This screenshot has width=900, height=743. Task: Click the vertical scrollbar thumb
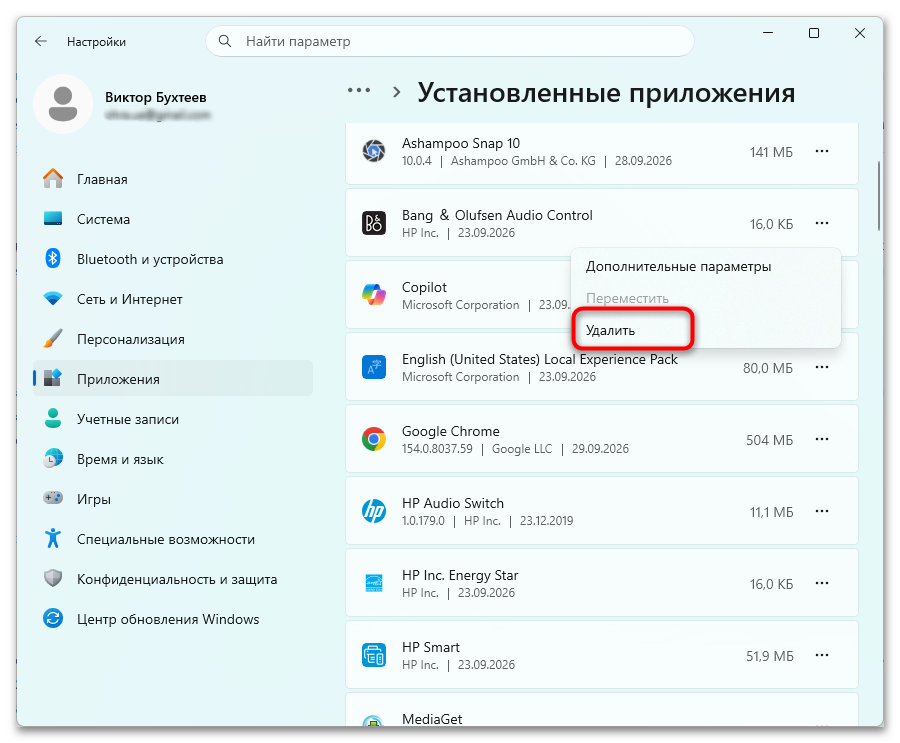pos(878,195)
